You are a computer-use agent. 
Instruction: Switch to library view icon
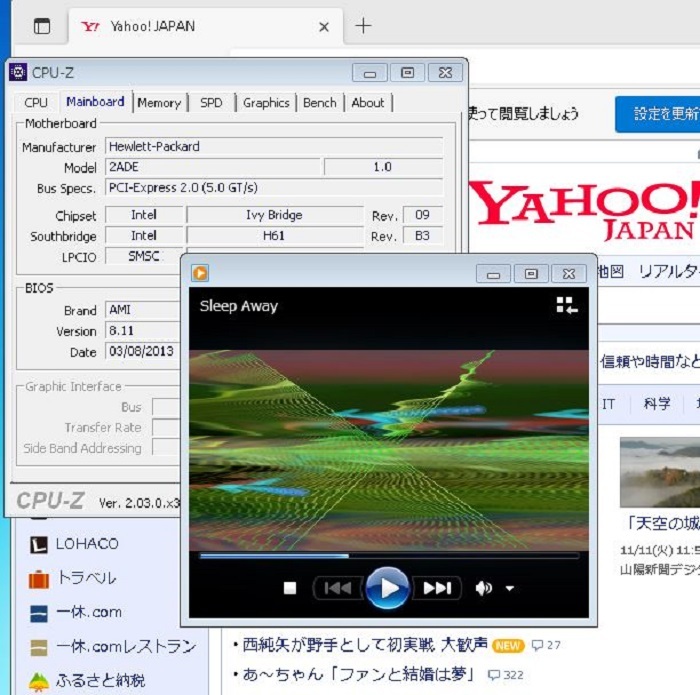[x=567, y=306]
